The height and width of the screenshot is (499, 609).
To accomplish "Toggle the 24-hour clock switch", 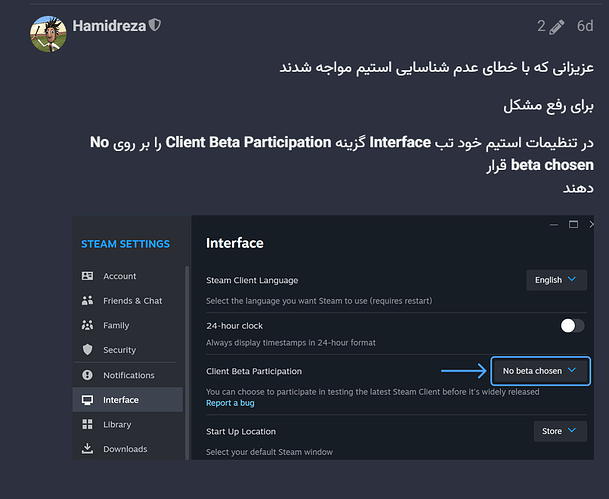I will (x=572, y=325).
